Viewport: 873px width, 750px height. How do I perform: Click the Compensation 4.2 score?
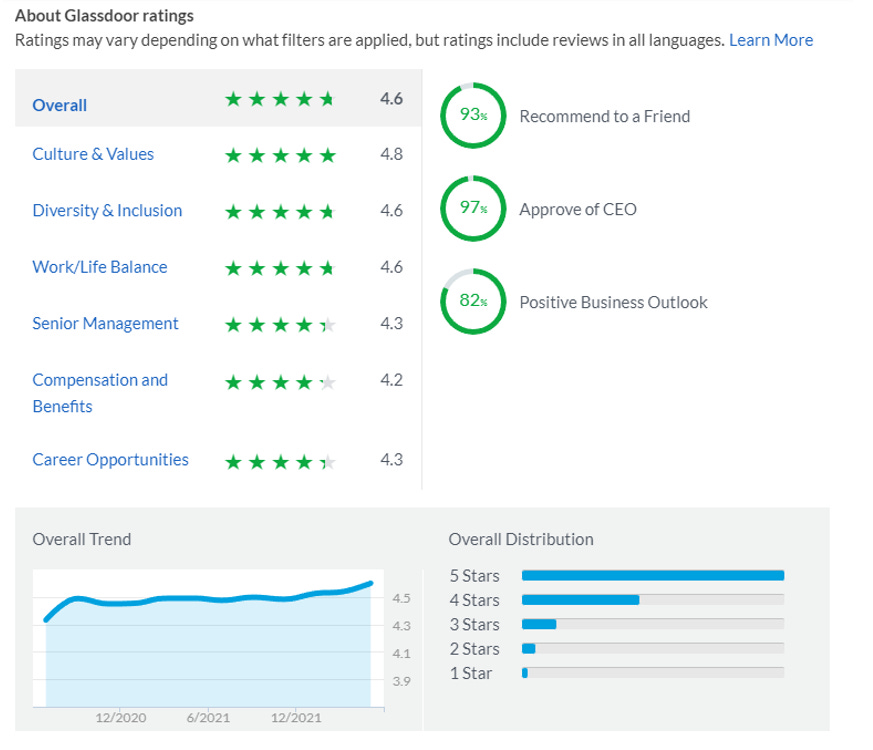(x=391, y=380)
